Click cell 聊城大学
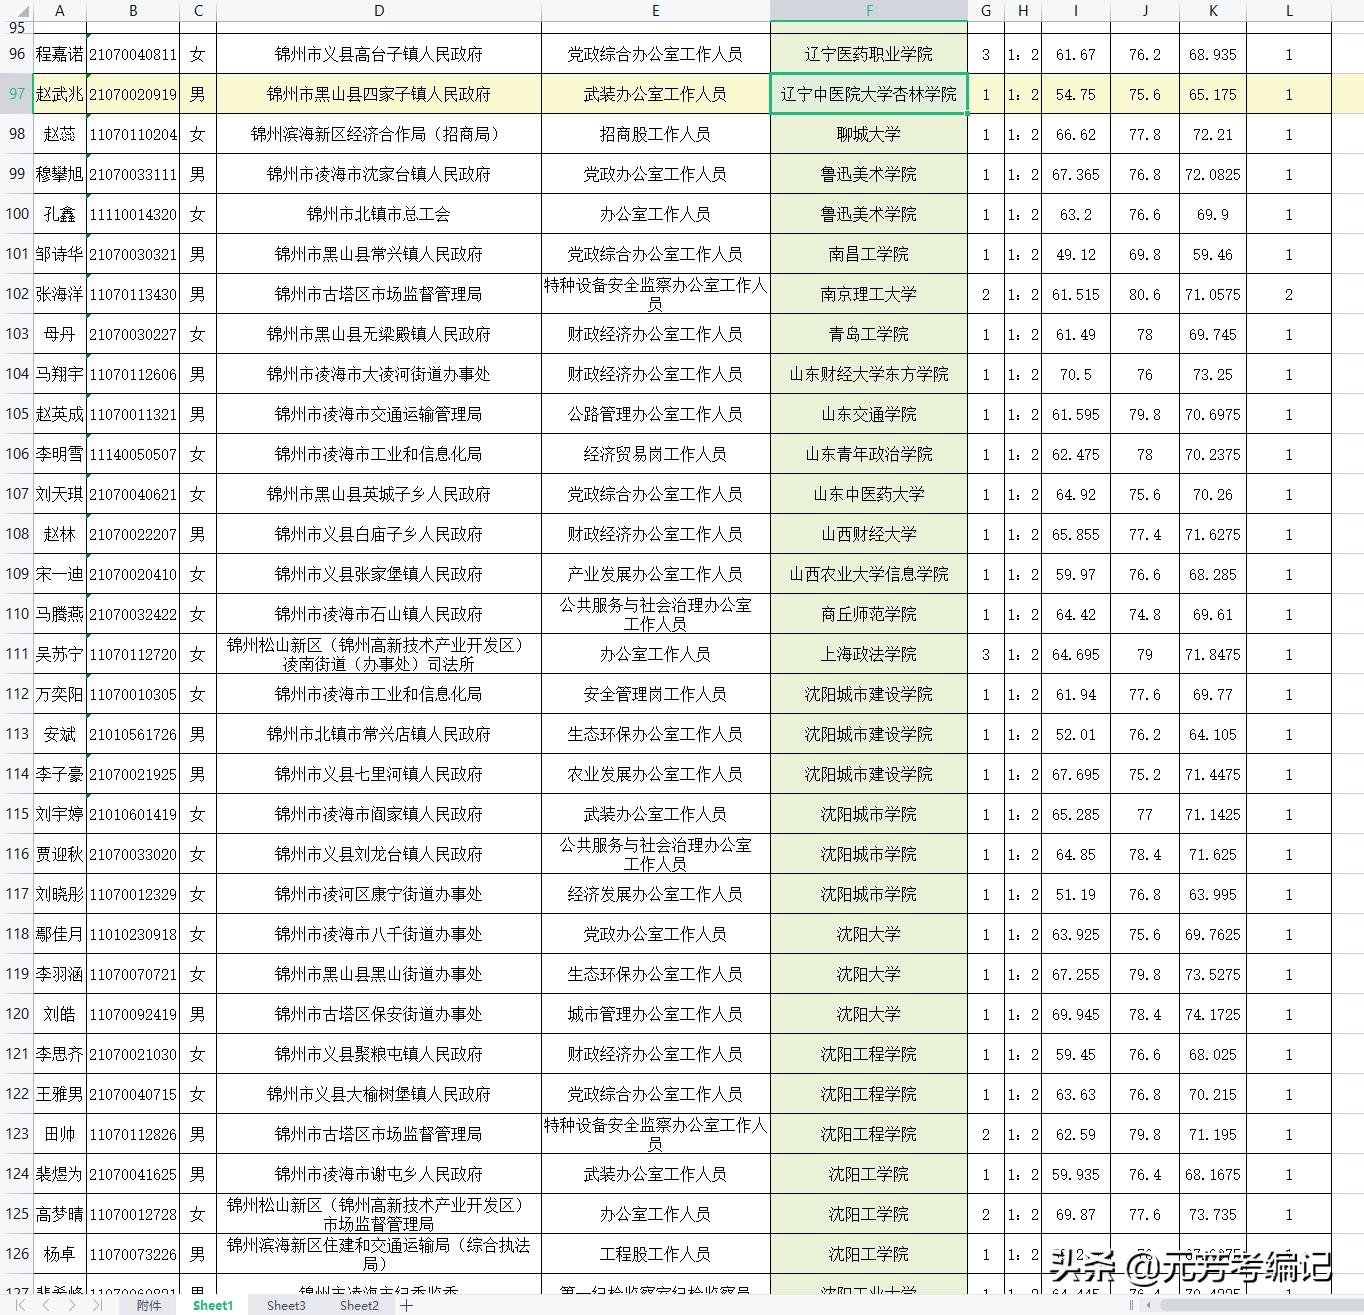Screen dimensions: 1364x1315 869,134
